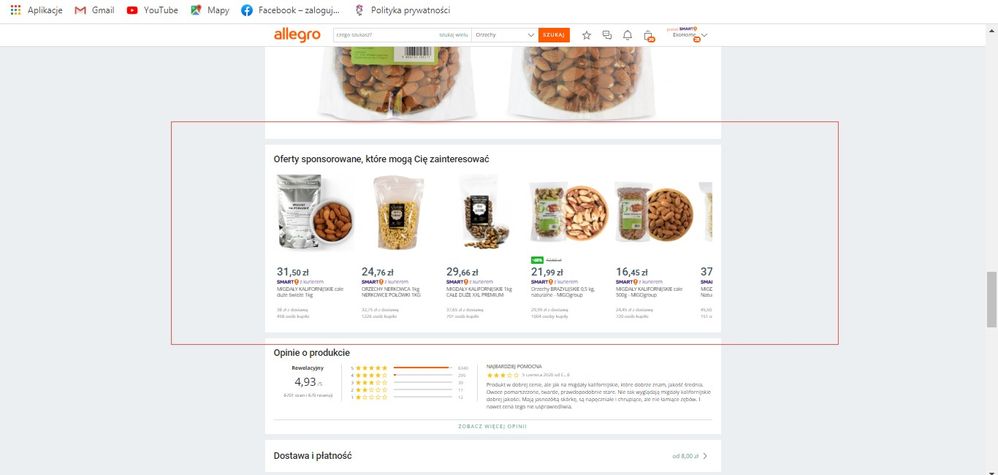Viewport: 998px width, 475px height.
Task: Open the Gmail bookmark
Action: coord(94,10)
